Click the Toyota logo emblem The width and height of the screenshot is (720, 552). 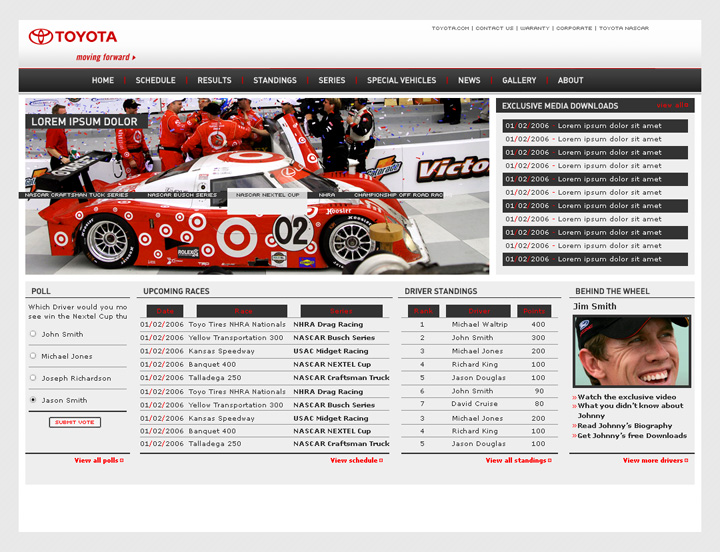click(x=40, y=37)
